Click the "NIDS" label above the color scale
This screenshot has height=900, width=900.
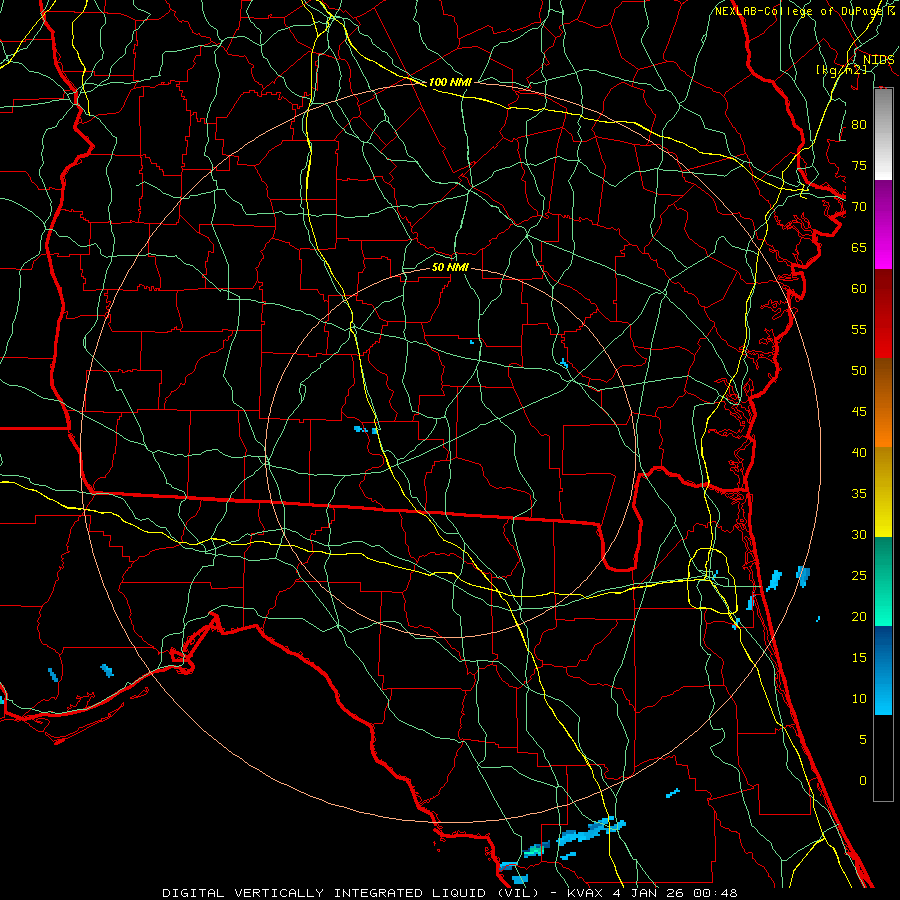coord(879,60)
